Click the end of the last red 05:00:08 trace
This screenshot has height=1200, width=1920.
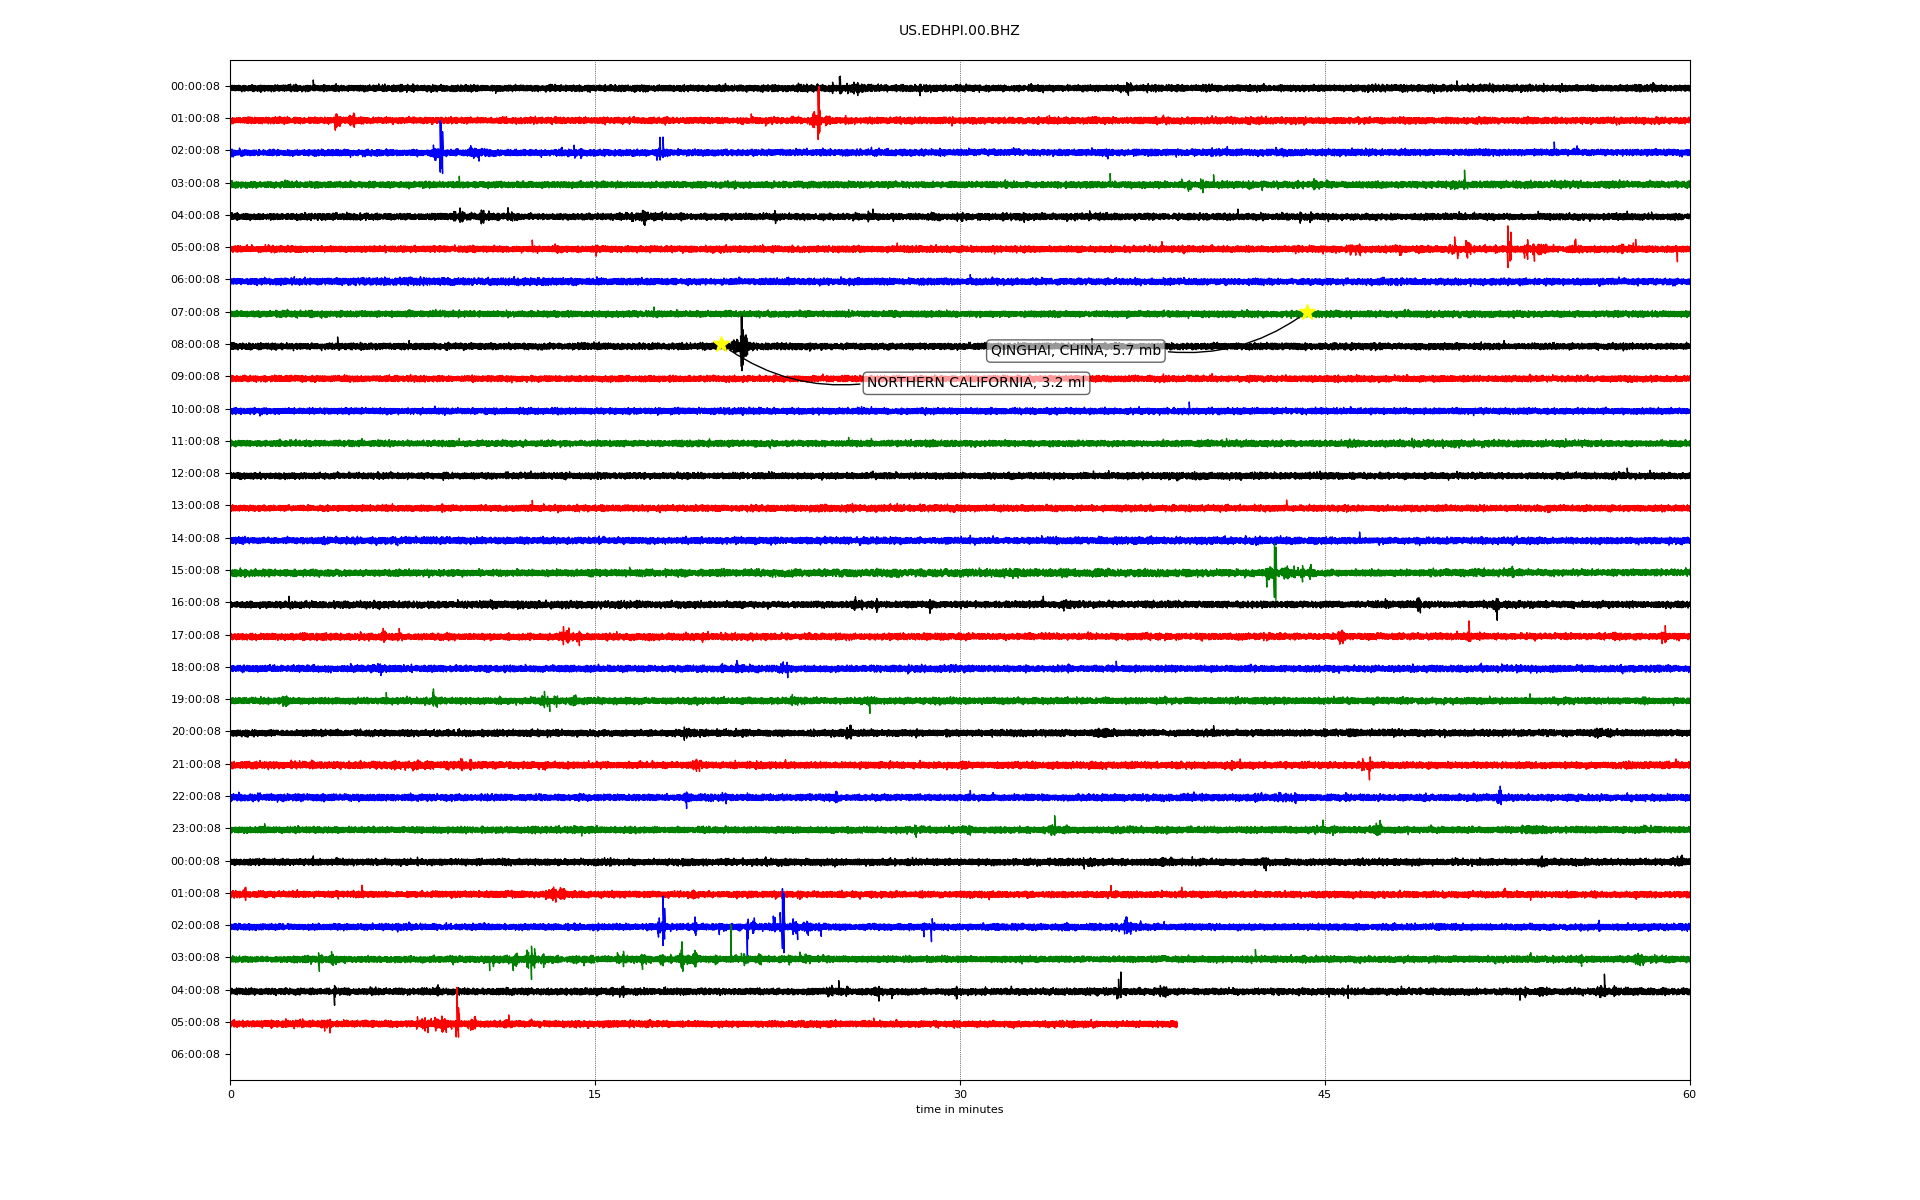pyautogui.click(x=1175, y=1024)
